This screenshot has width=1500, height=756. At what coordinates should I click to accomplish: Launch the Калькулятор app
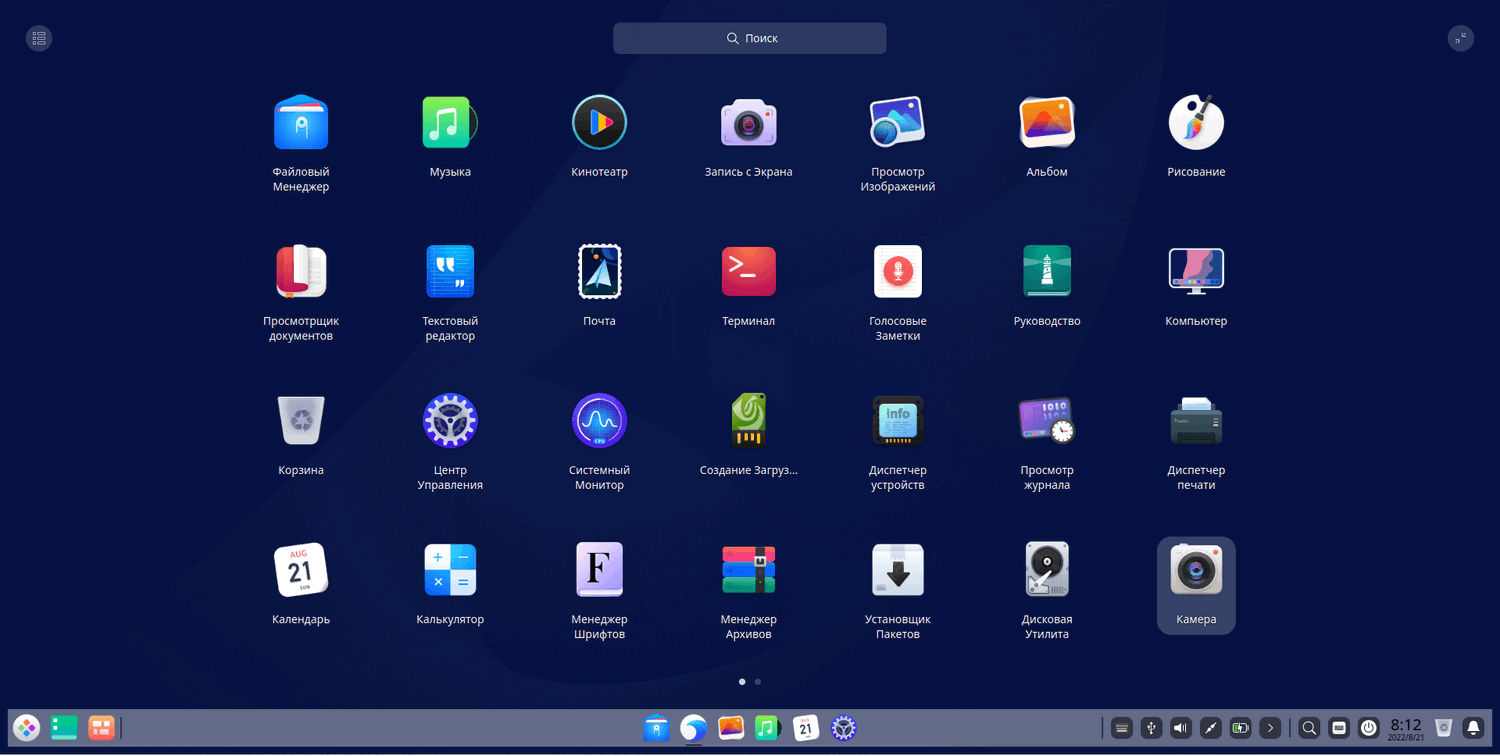tap(450, 570)
